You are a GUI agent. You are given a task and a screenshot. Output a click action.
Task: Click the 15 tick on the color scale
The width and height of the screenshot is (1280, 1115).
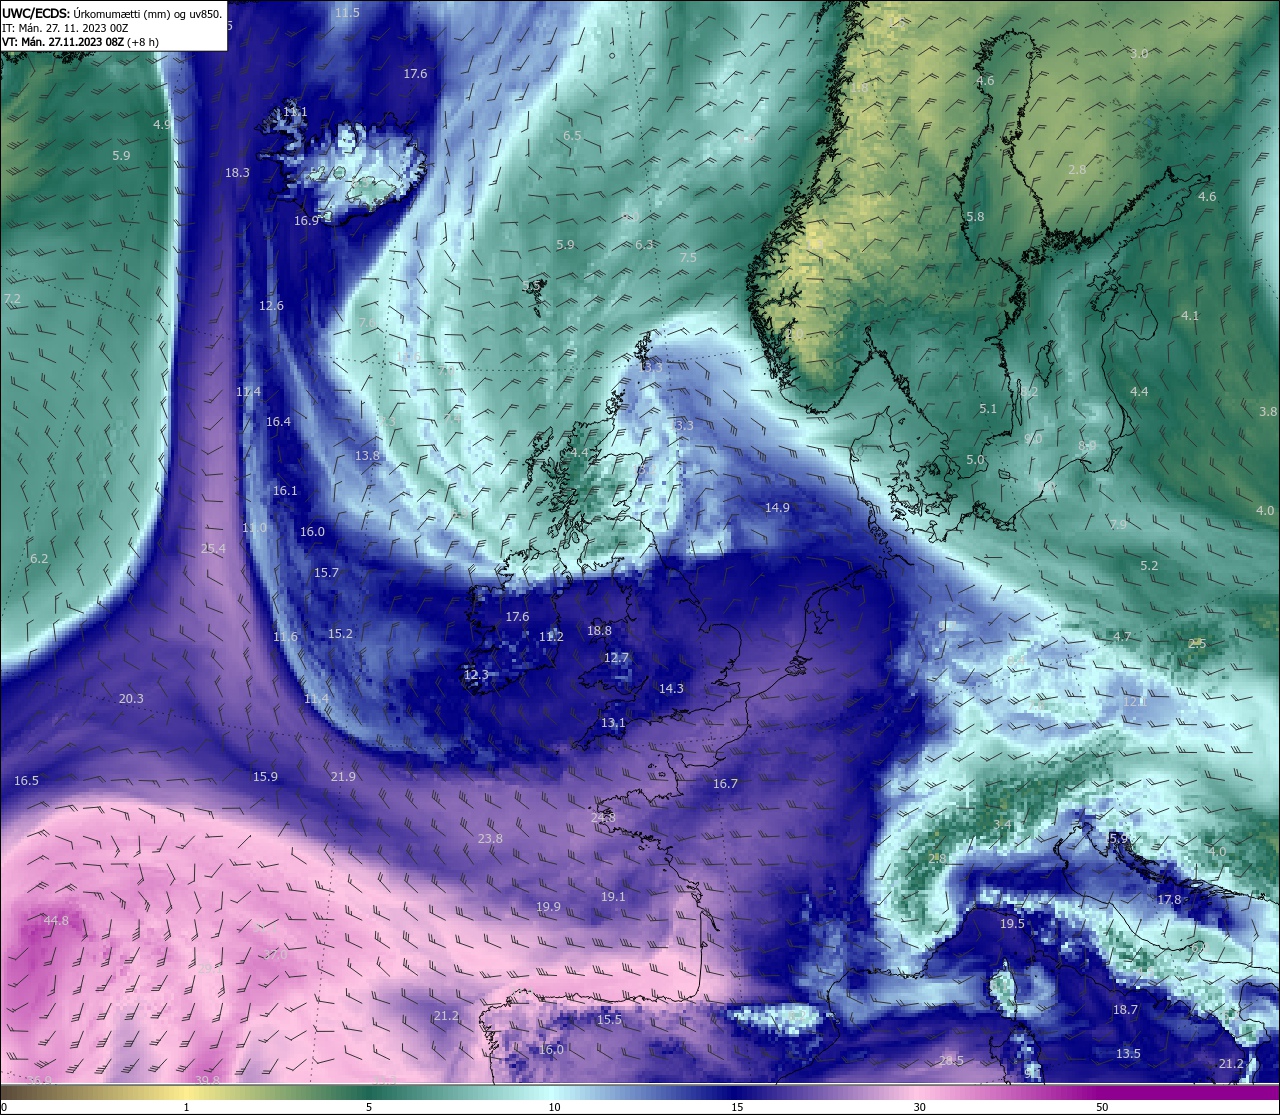(x=737, y=1107)
